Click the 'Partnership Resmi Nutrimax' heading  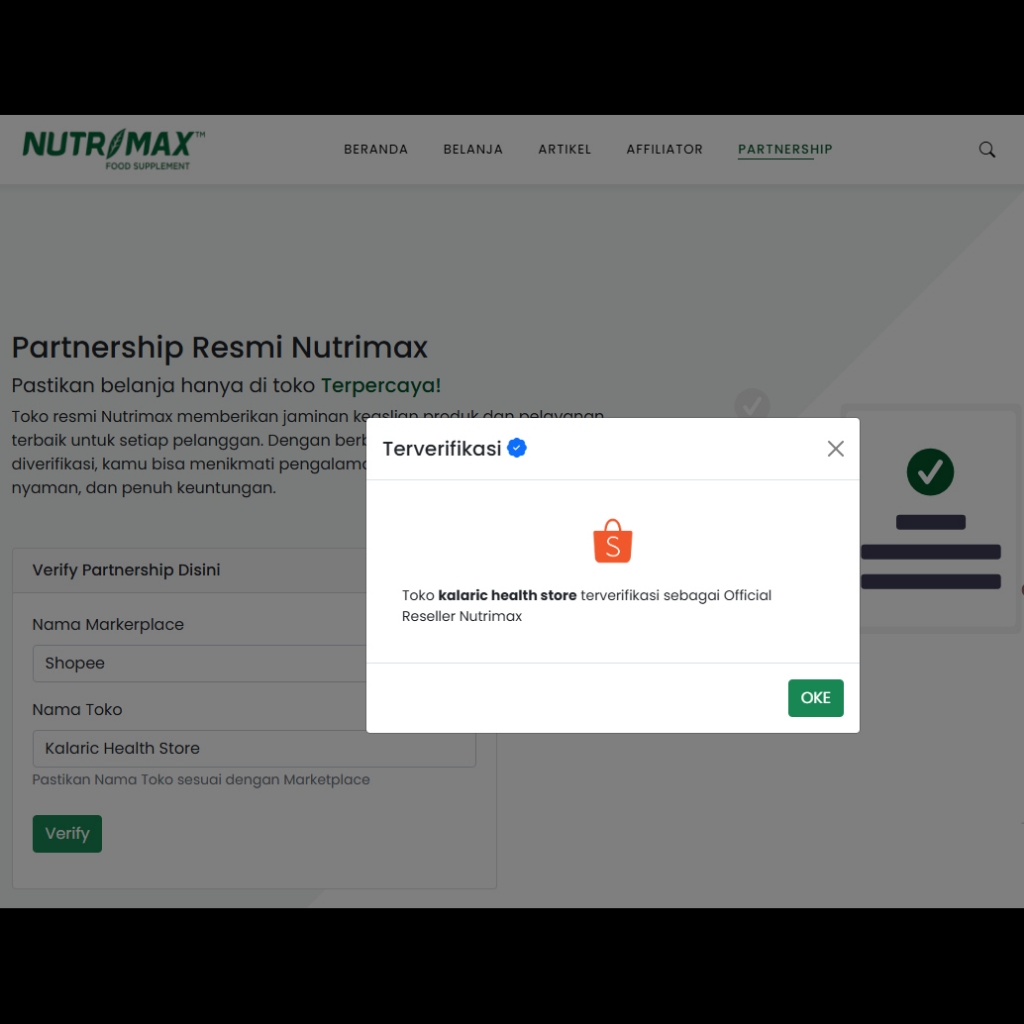219,347
